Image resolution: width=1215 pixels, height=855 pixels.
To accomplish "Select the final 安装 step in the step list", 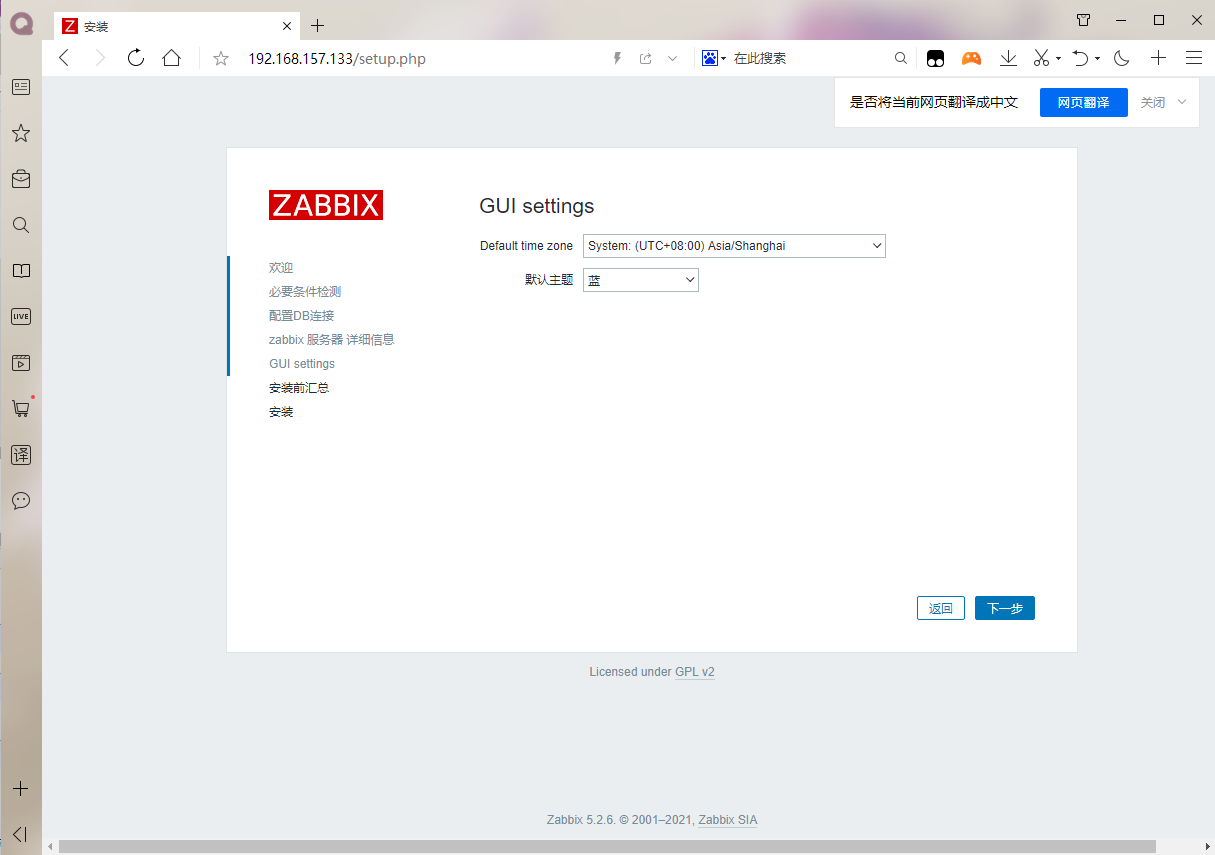I will coord(281,412).
